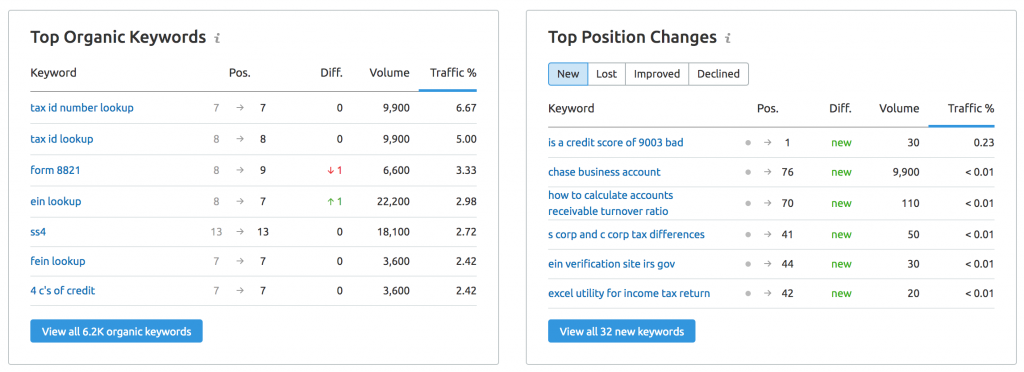Sort position changes by Volume column
Viewport: 1024px width, 372px height.
[899, 108]
